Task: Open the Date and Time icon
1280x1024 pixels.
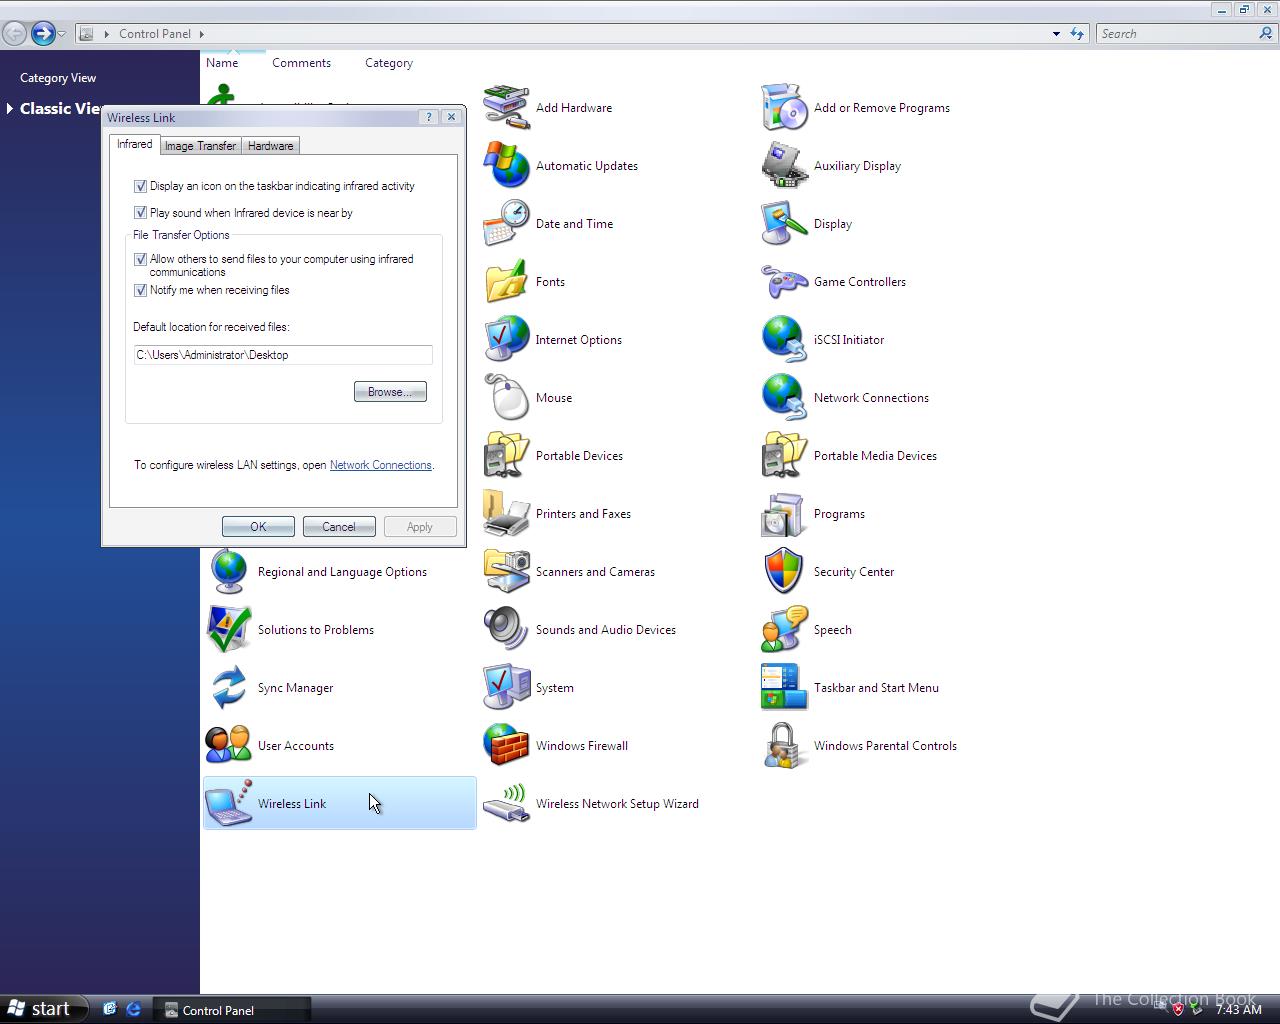Action: click(506, 224)
